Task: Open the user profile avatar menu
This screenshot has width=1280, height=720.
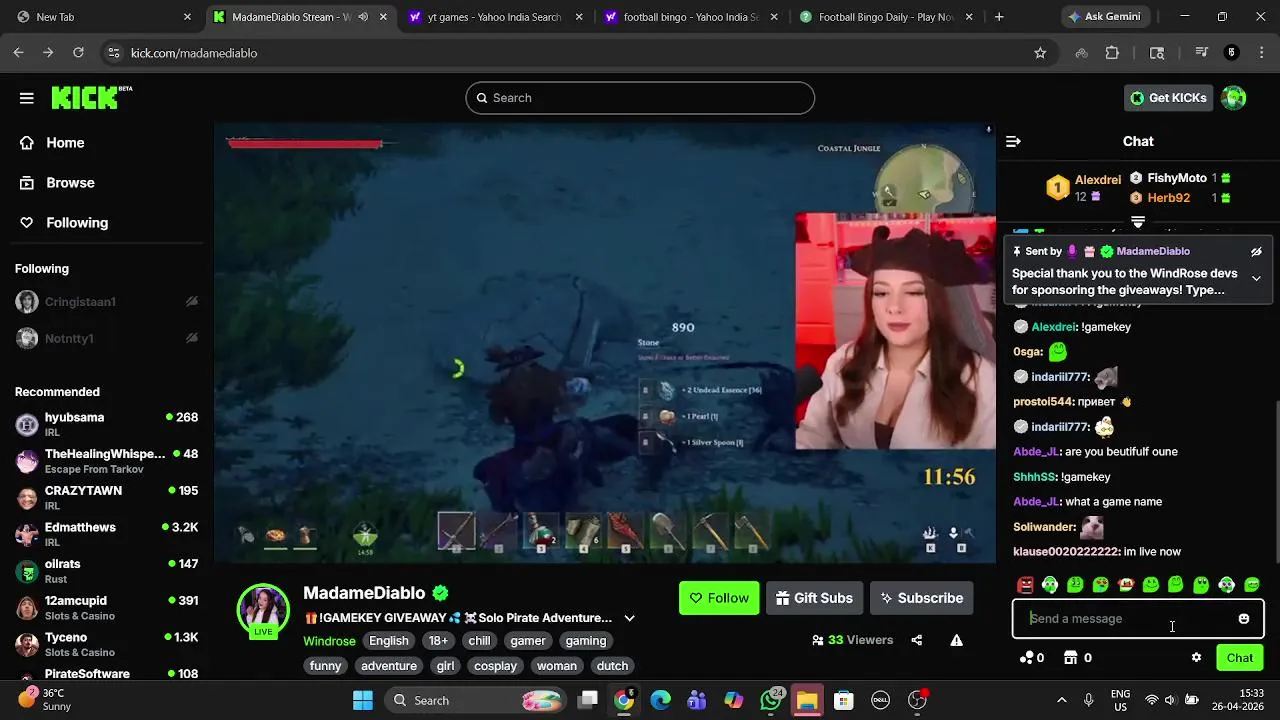Action: [1234, 98]
